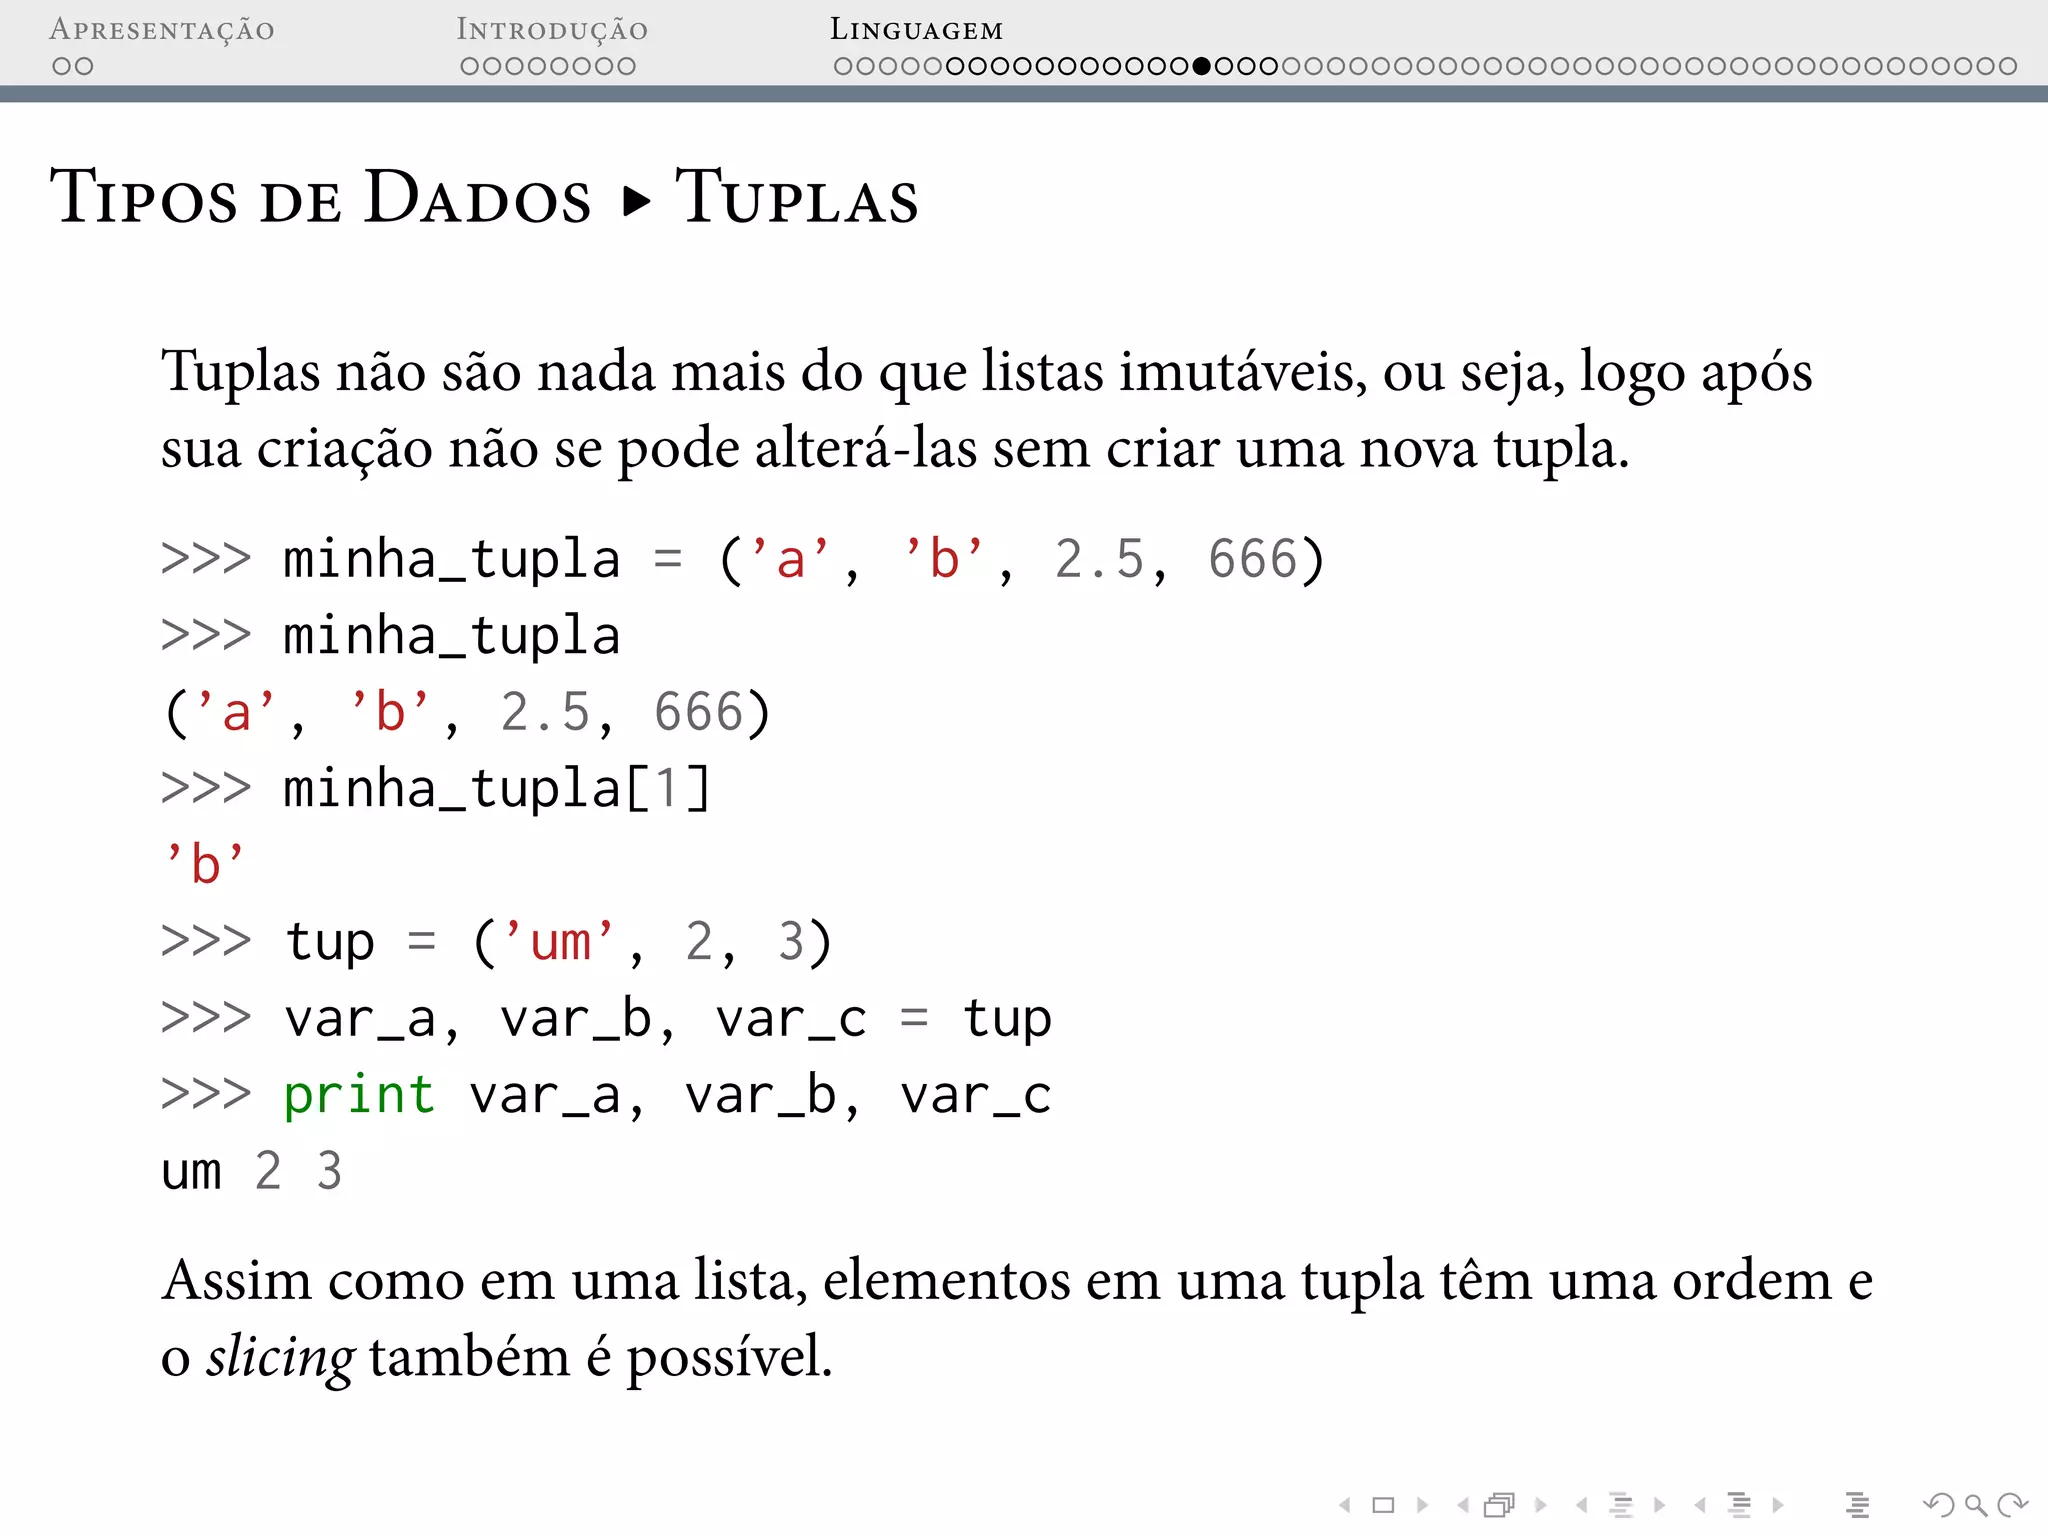Open the Apresentação section
The width and height of the screenshot is (2048, 1536).
pos(162,30)
